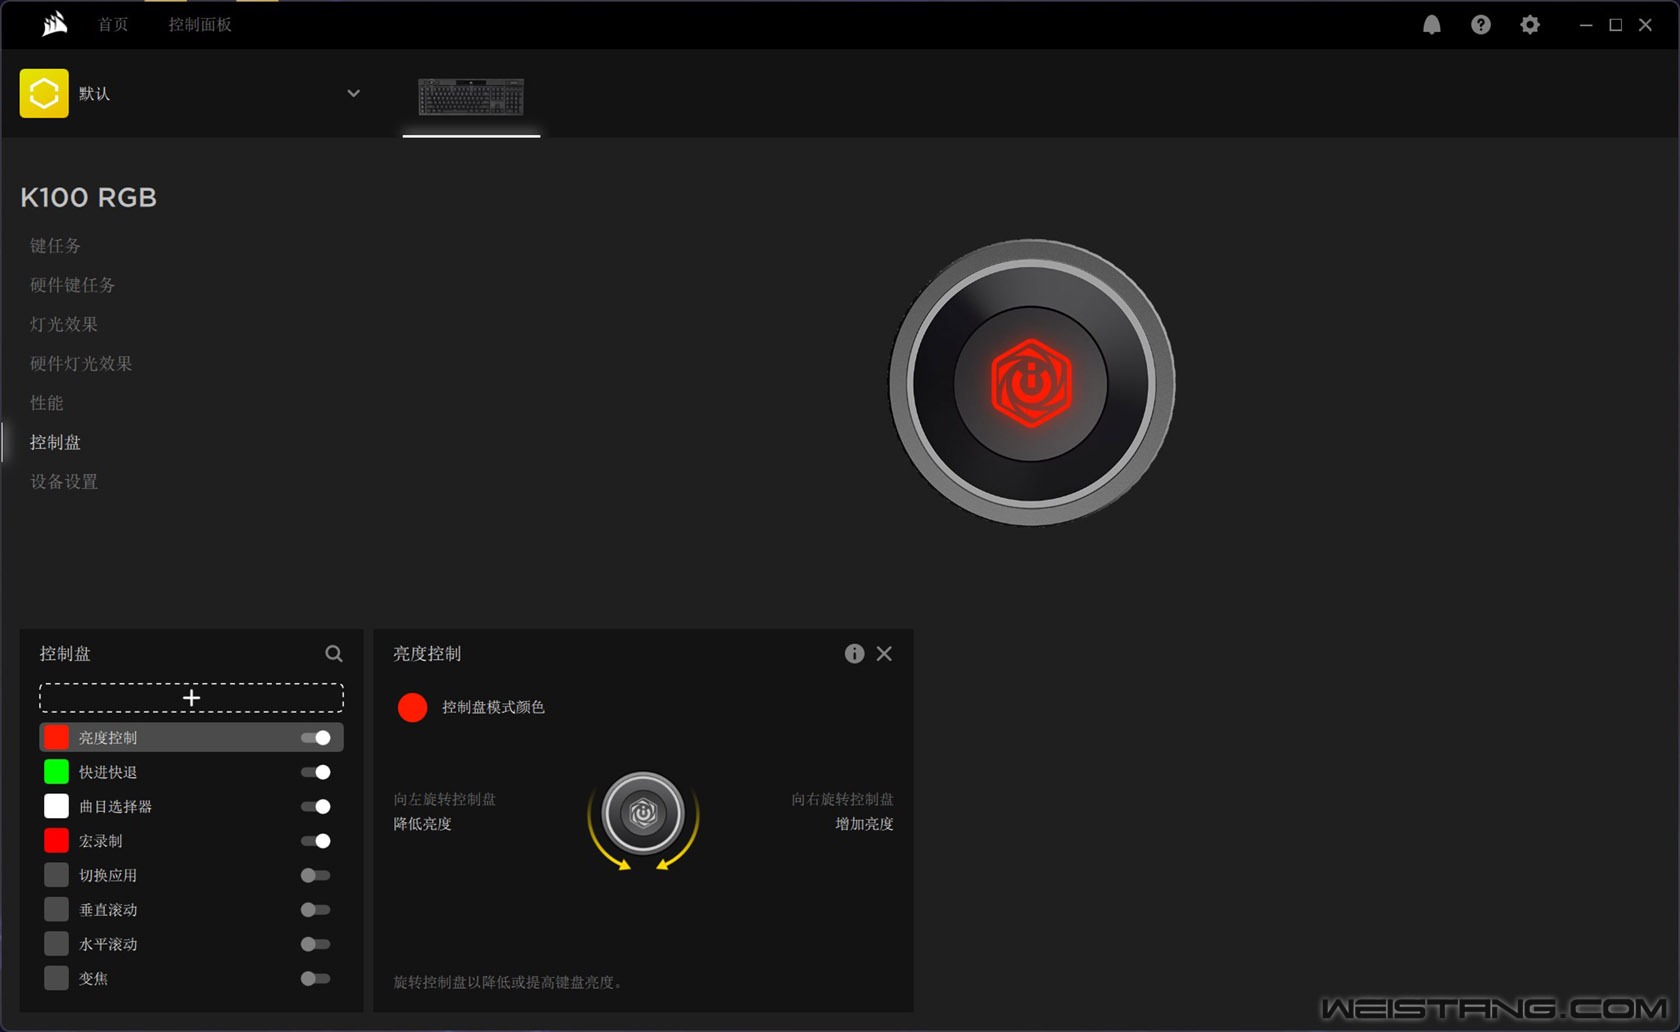Select the 水平滚动 list row
This screenshot has height=1032, width=1680.
[191, 944]
